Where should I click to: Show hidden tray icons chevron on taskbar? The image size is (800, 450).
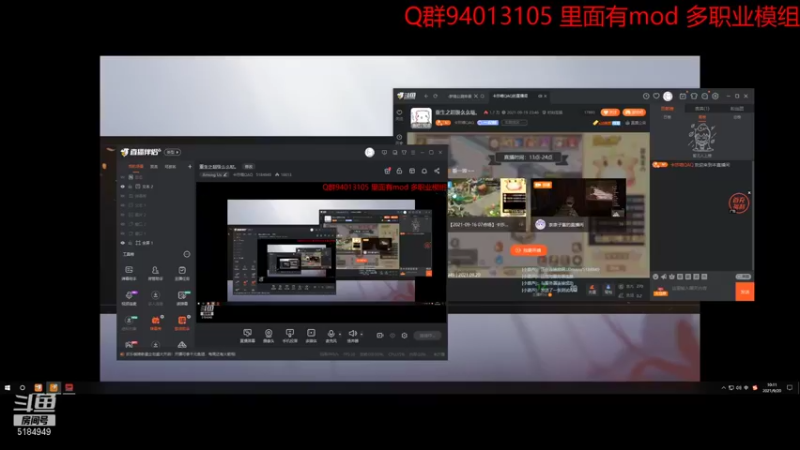(723, 388)
